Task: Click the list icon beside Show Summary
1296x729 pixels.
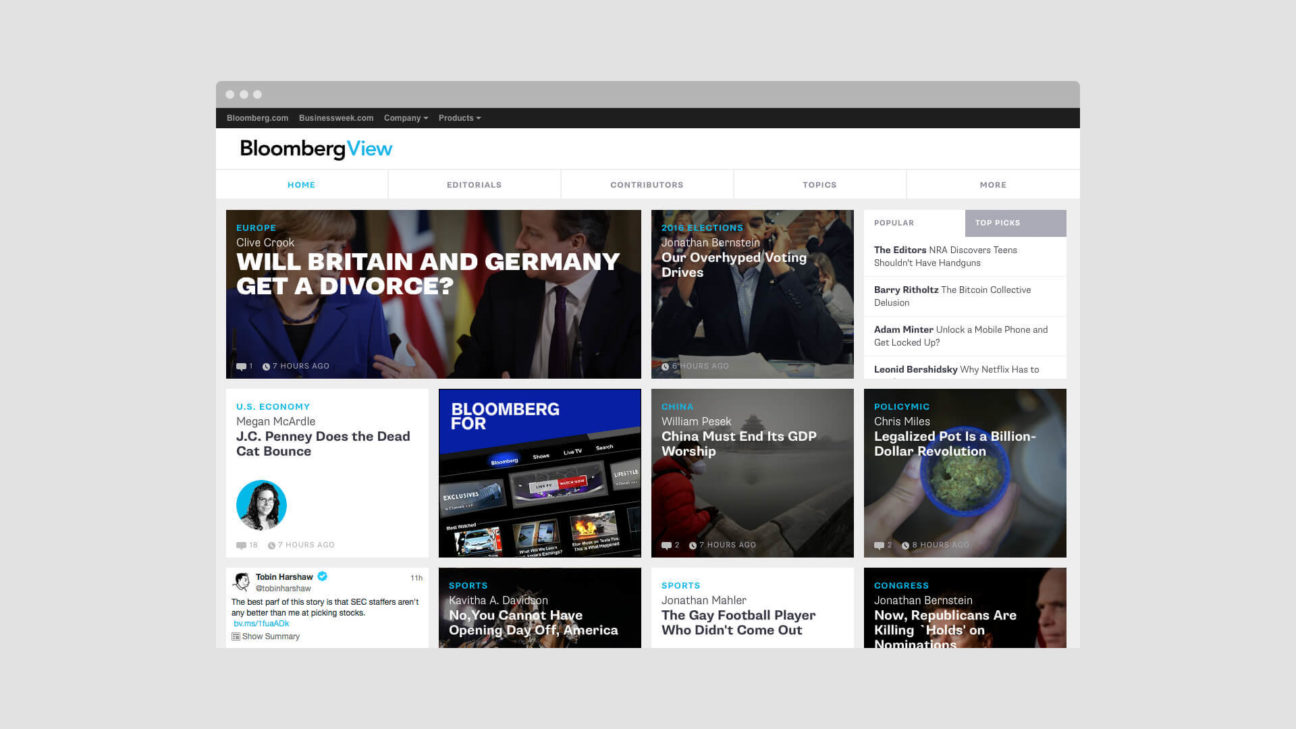Action: pos(236,634)
